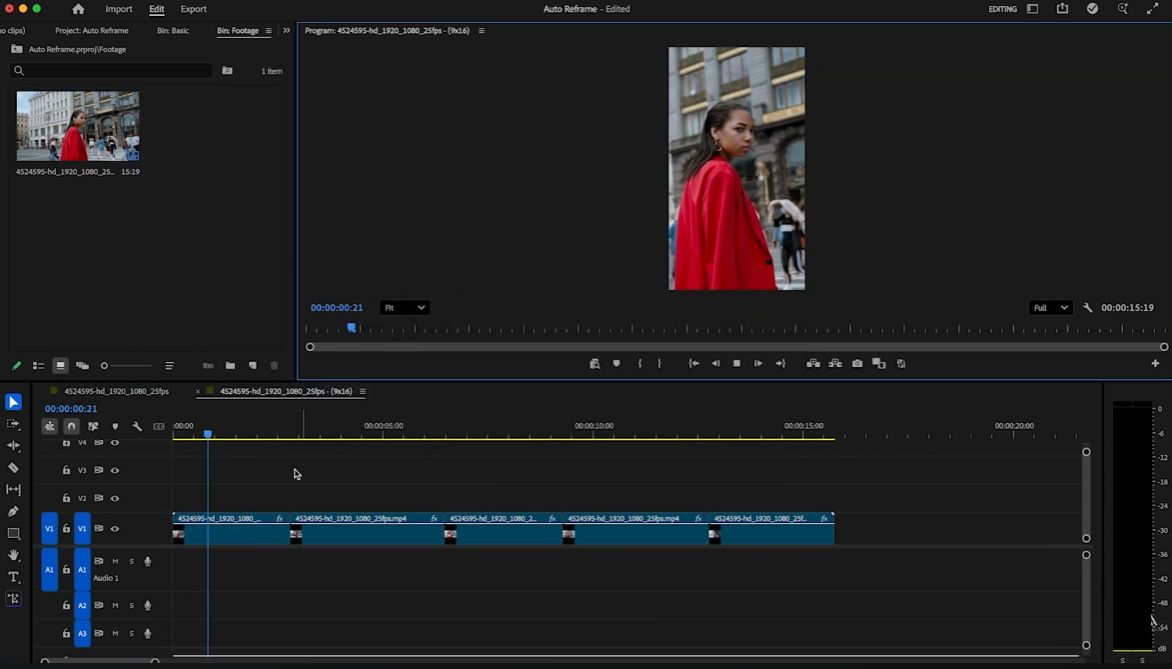Select the Pen tool in toolbar
The height and width of the screenshot is (669, 1172).
coord(13,511)
